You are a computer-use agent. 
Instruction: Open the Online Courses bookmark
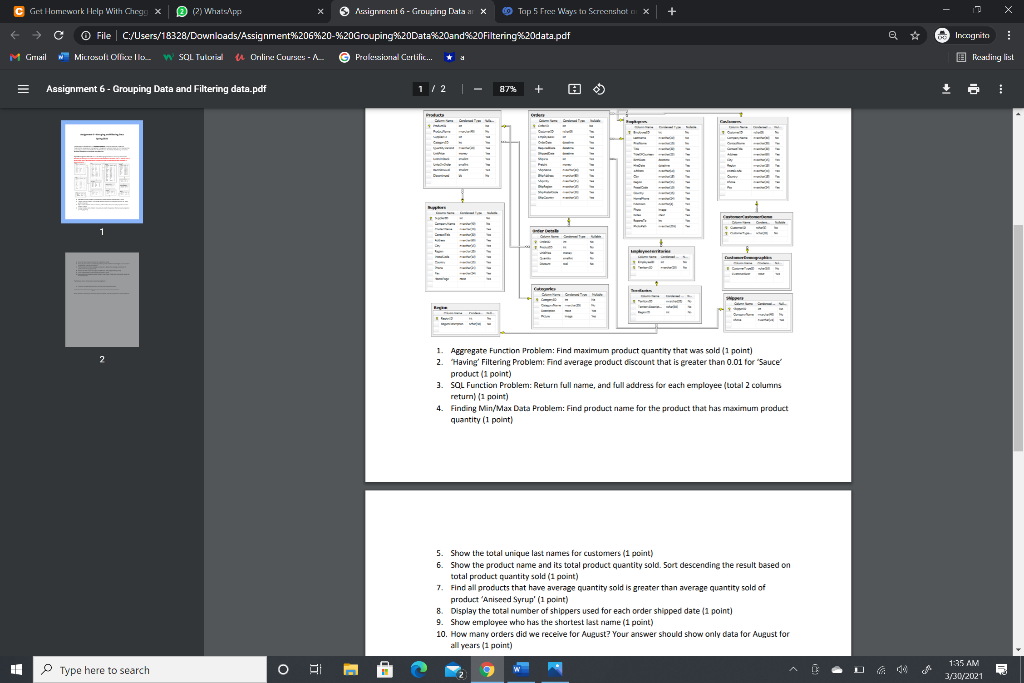click(280, 57)
